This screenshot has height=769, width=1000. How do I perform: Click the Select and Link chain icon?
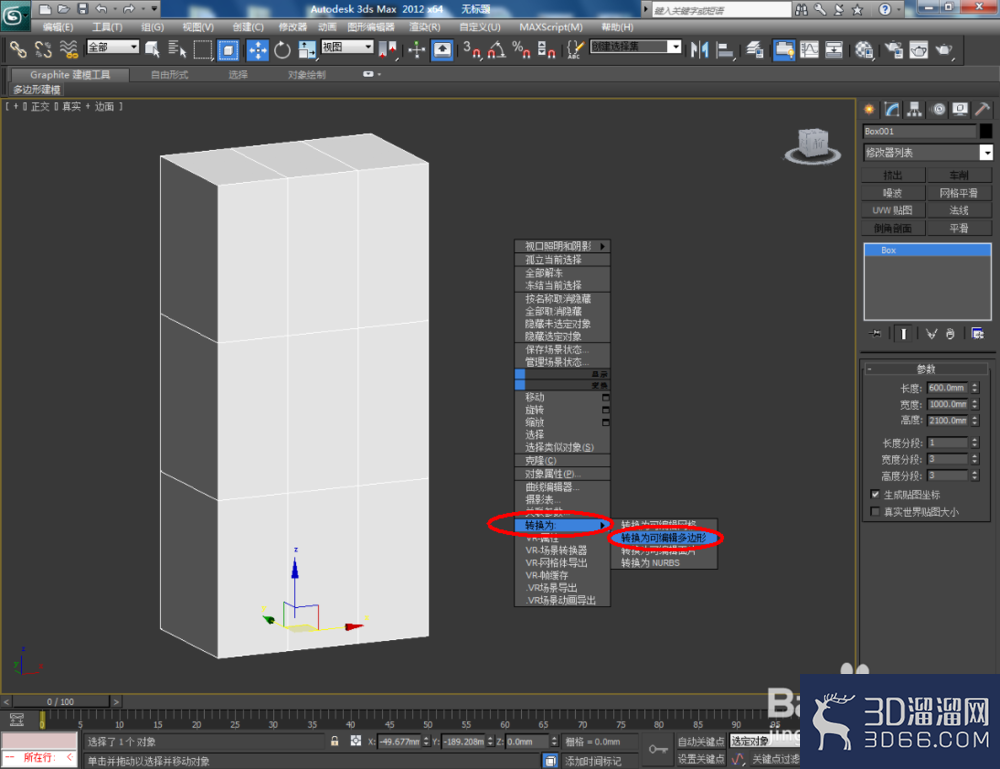coord(18,49)
